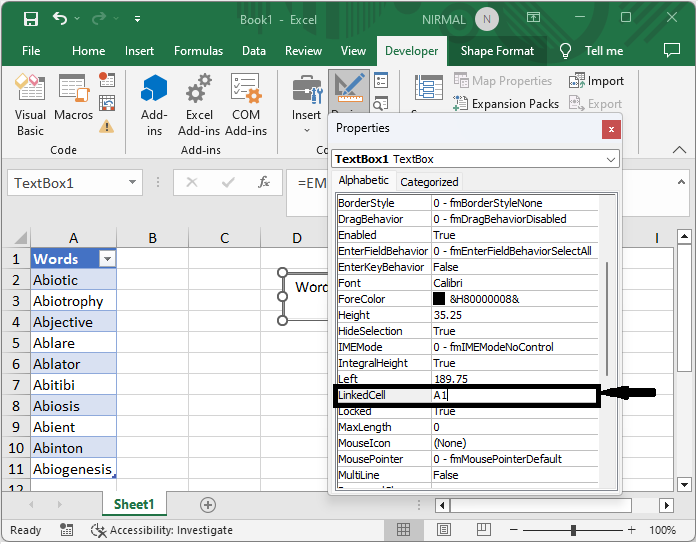This screenshot has width=698, height=544.
Task: Click the LinkedCell value field
Action: pyautogui.click(x=515, y=395)
